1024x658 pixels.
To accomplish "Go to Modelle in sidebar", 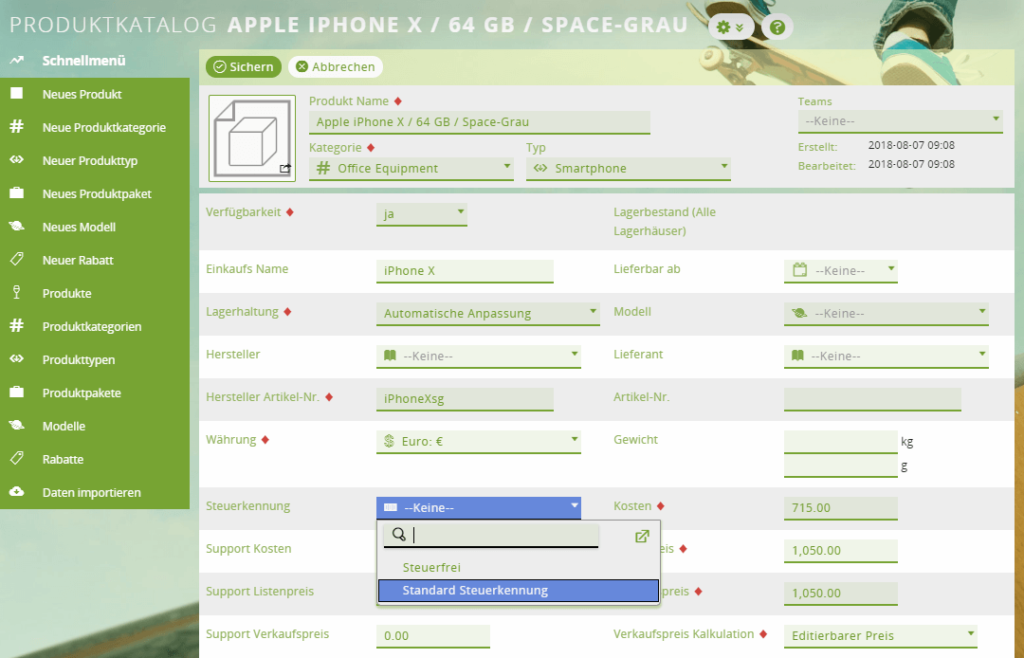I will coord(64,426).
